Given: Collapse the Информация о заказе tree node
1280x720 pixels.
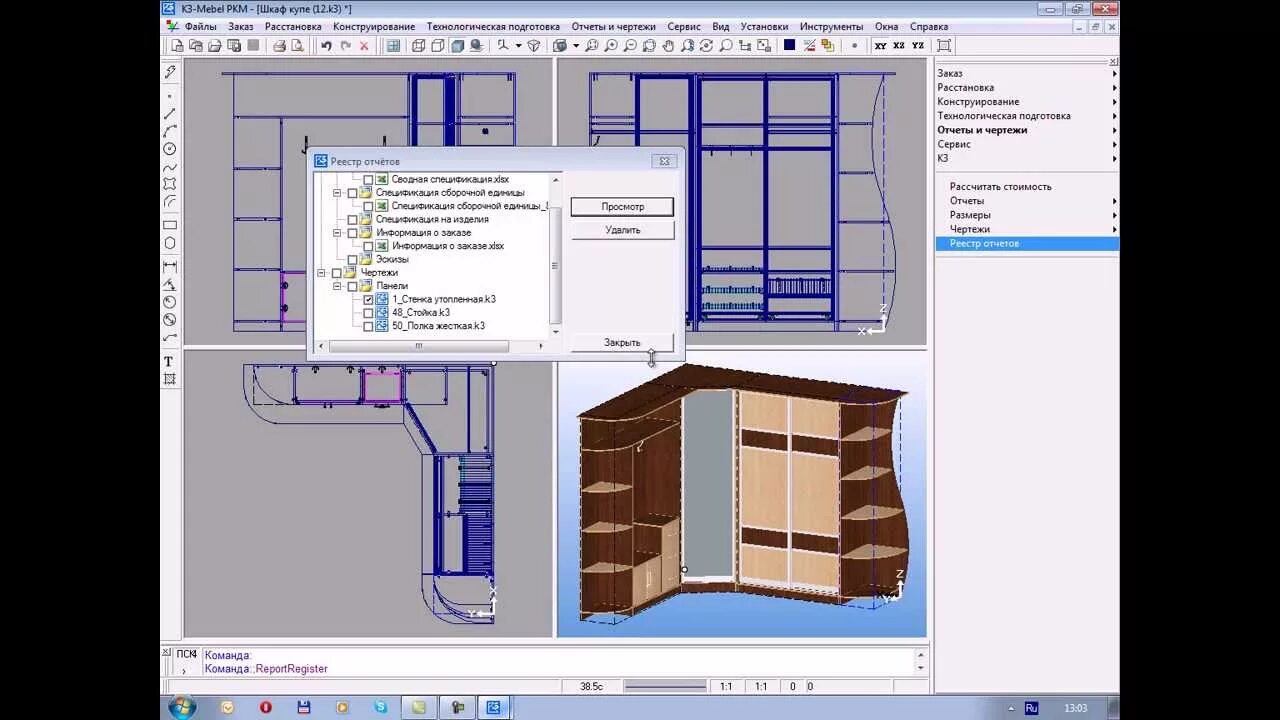Looking at the screenshot, I should coord(338,233).
